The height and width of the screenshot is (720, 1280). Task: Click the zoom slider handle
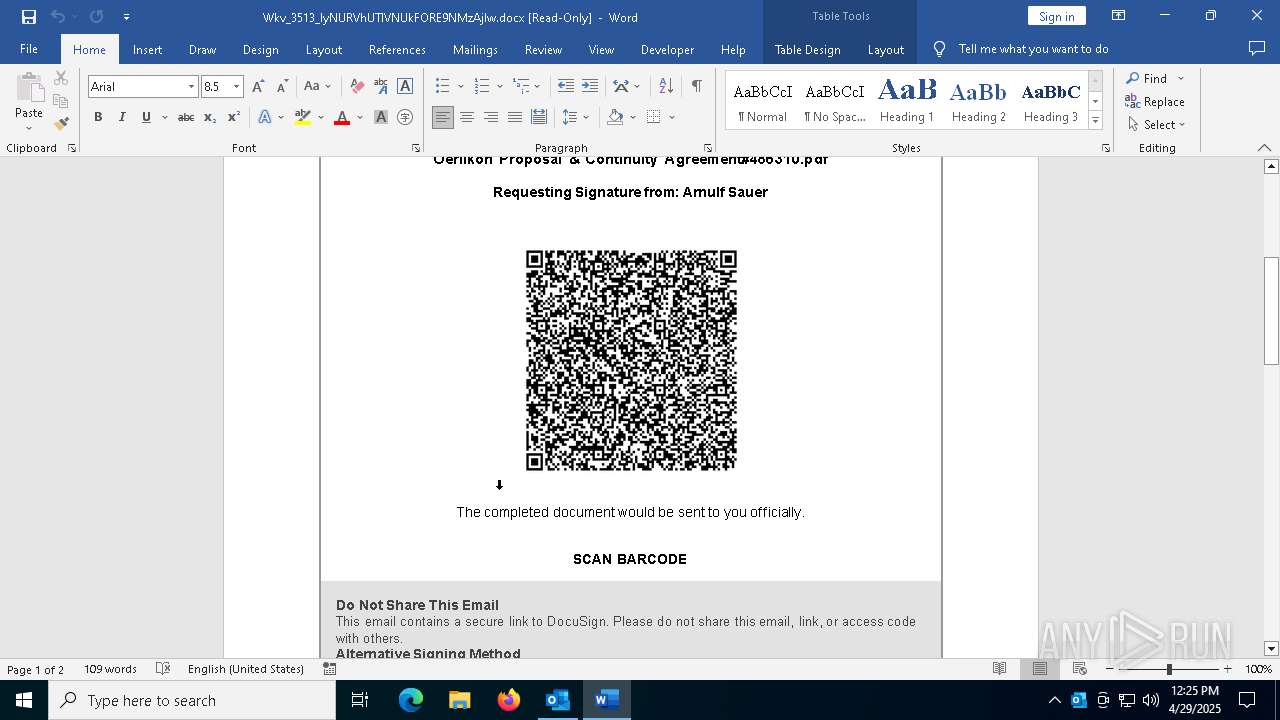pyautogui.click(x=1169, y=669)
